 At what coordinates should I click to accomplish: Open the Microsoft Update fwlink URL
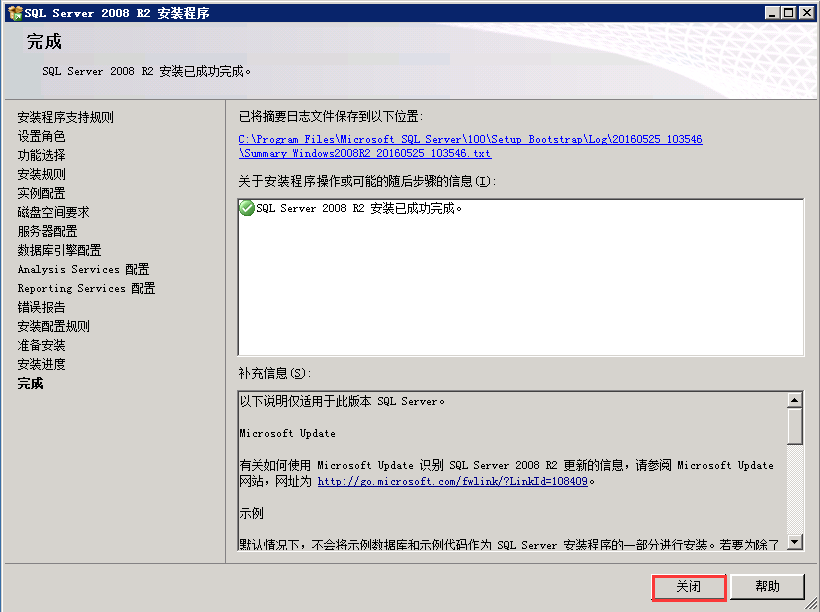coord(452,481)
